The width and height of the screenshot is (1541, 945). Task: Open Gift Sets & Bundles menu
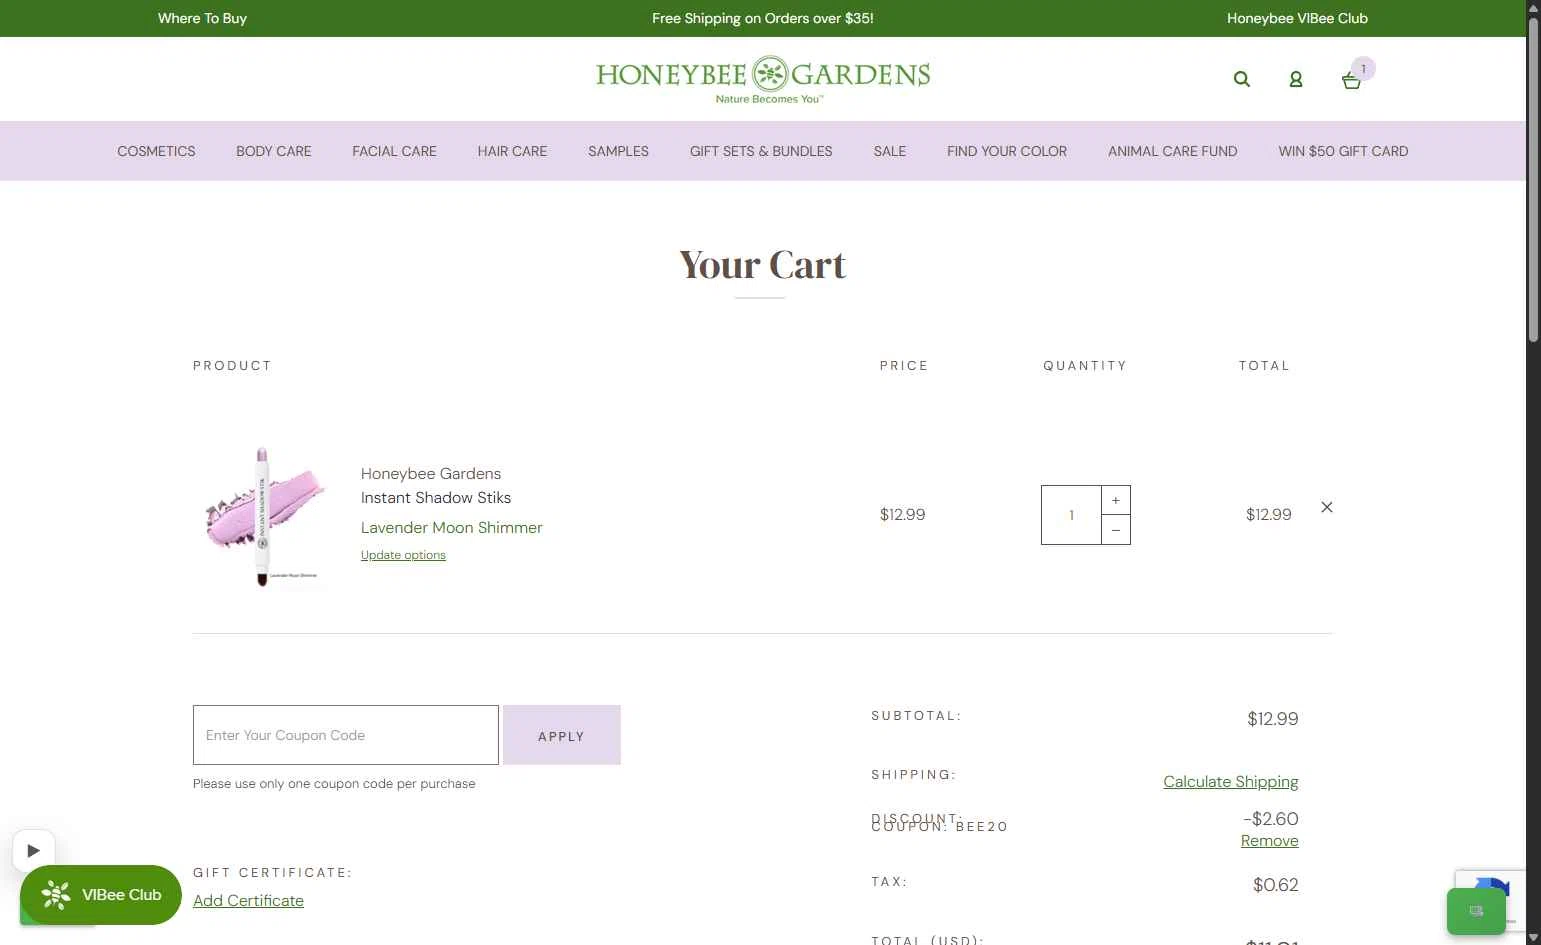(x=761, y=151)
